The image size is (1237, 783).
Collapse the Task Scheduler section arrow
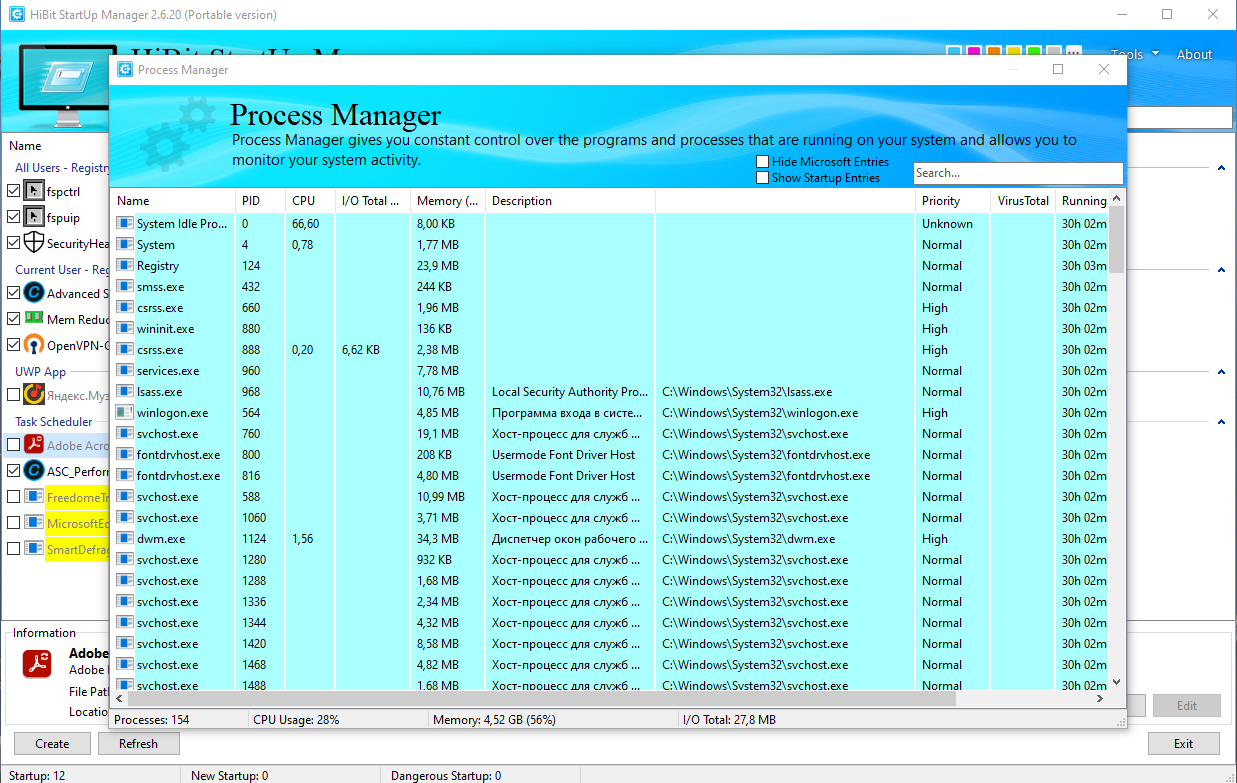(1221, 422)
